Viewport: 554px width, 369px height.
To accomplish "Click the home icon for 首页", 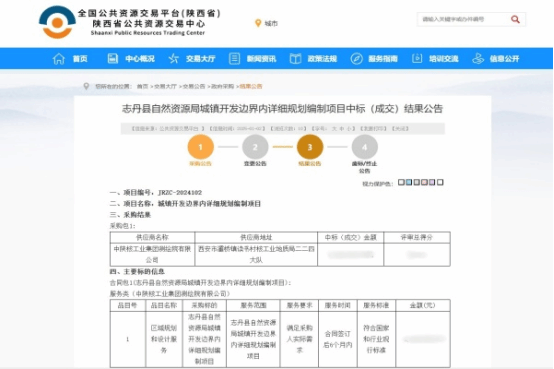I will (x=59, y=58).
